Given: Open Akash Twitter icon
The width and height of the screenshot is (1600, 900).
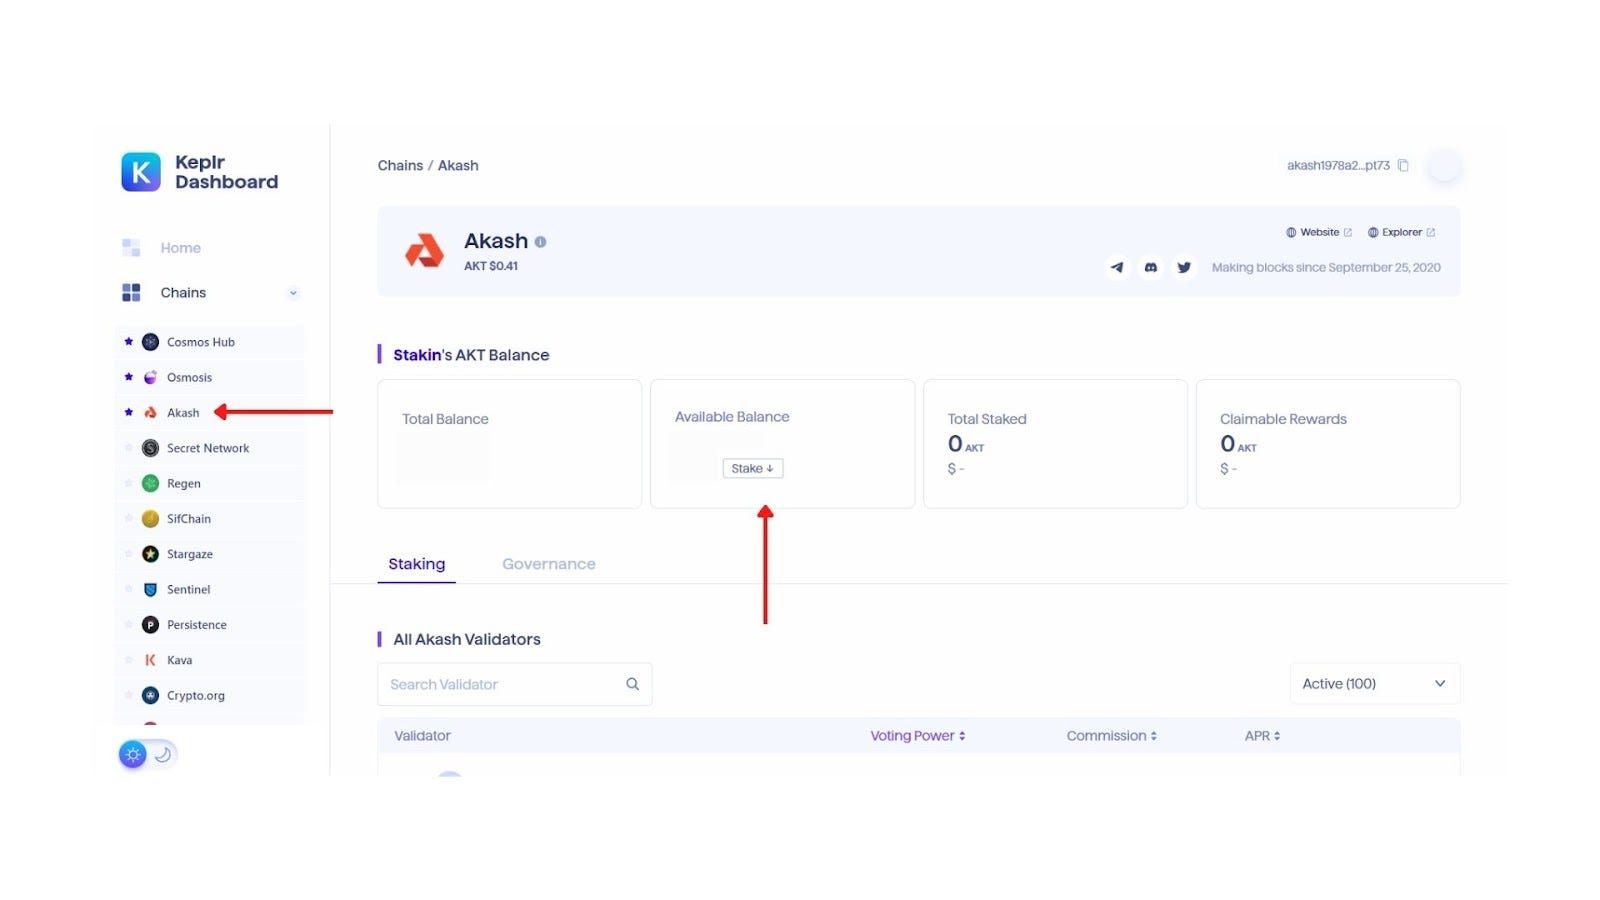Looking at the screenshot, I should (x=1184, y=267).
